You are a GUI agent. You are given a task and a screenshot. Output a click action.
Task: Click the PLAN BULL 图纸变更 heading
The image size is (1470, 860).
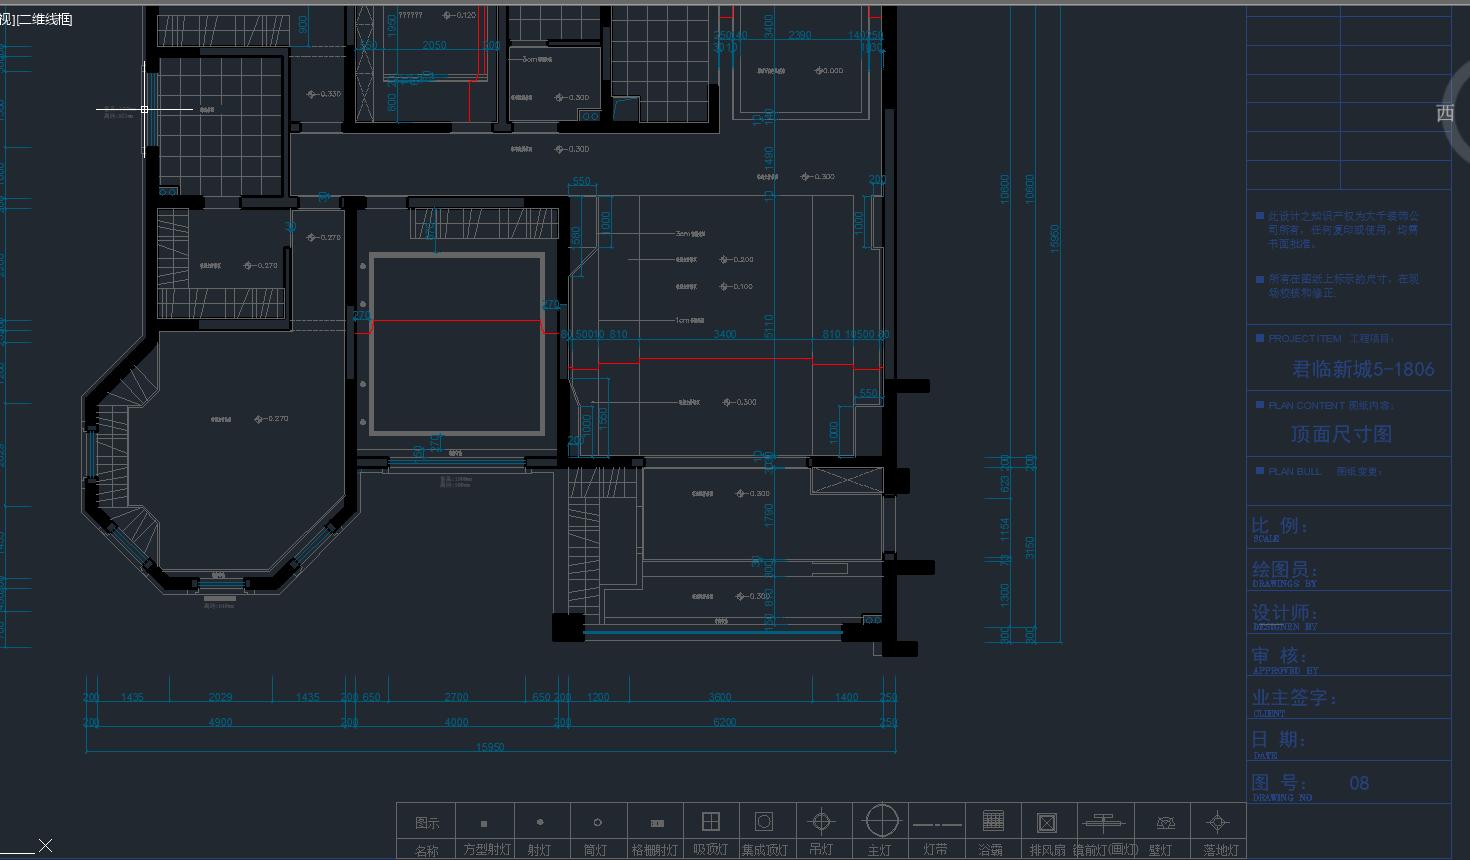coord(1325,472)
